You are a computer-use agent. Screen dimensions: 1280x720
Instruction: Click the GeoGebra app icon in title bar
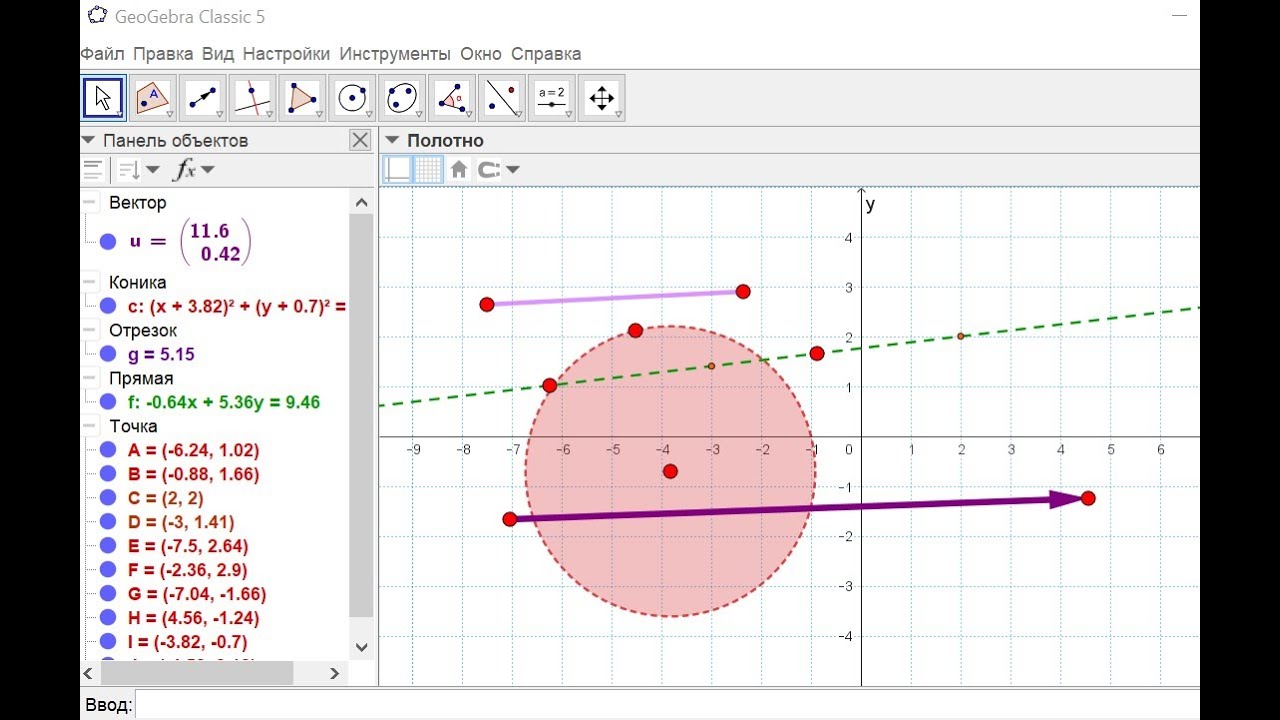pyautogui.click(x=97, y=16)
